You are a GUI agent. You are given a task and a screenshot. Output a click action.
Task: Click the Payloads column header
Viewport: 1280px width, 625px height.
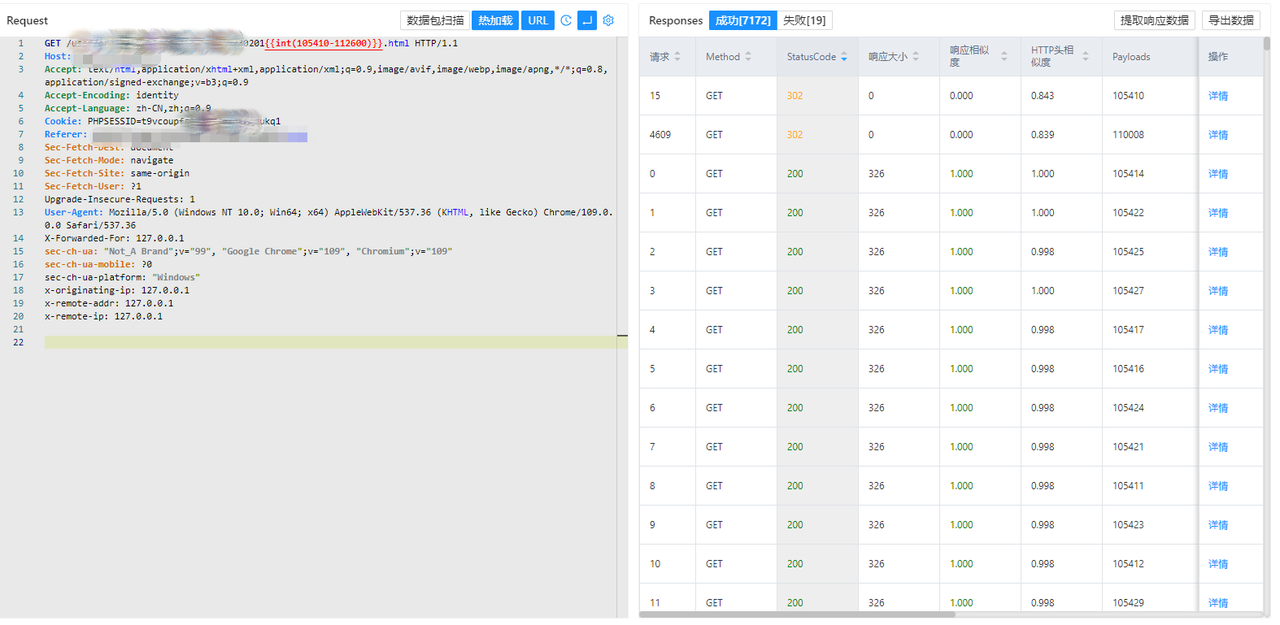[x=1131, y=57]
